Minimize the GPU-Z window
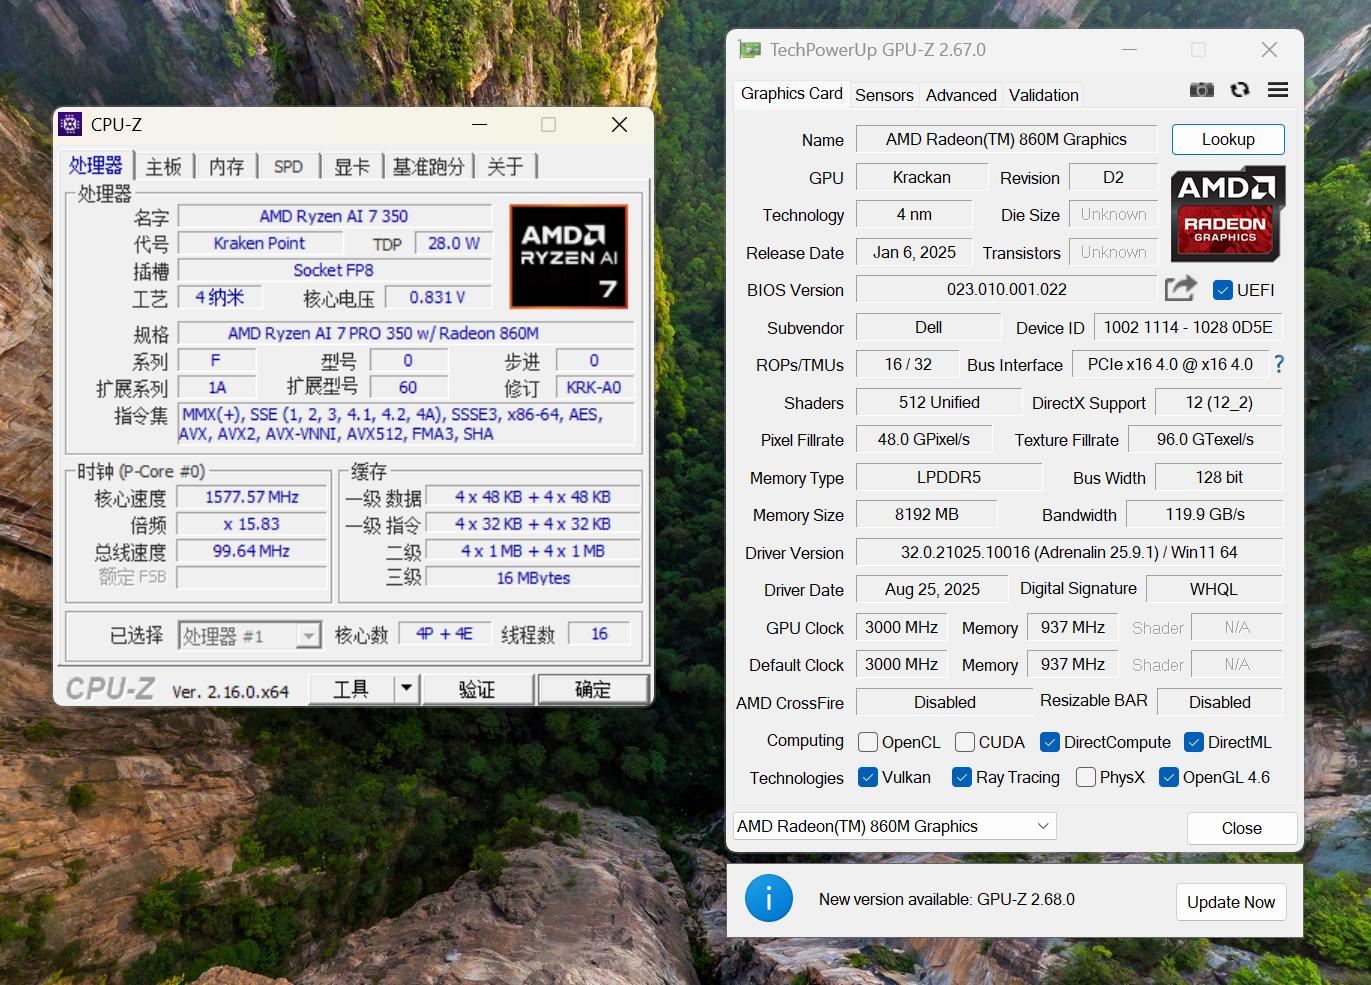1371x985 pixels. [1130, 49]
